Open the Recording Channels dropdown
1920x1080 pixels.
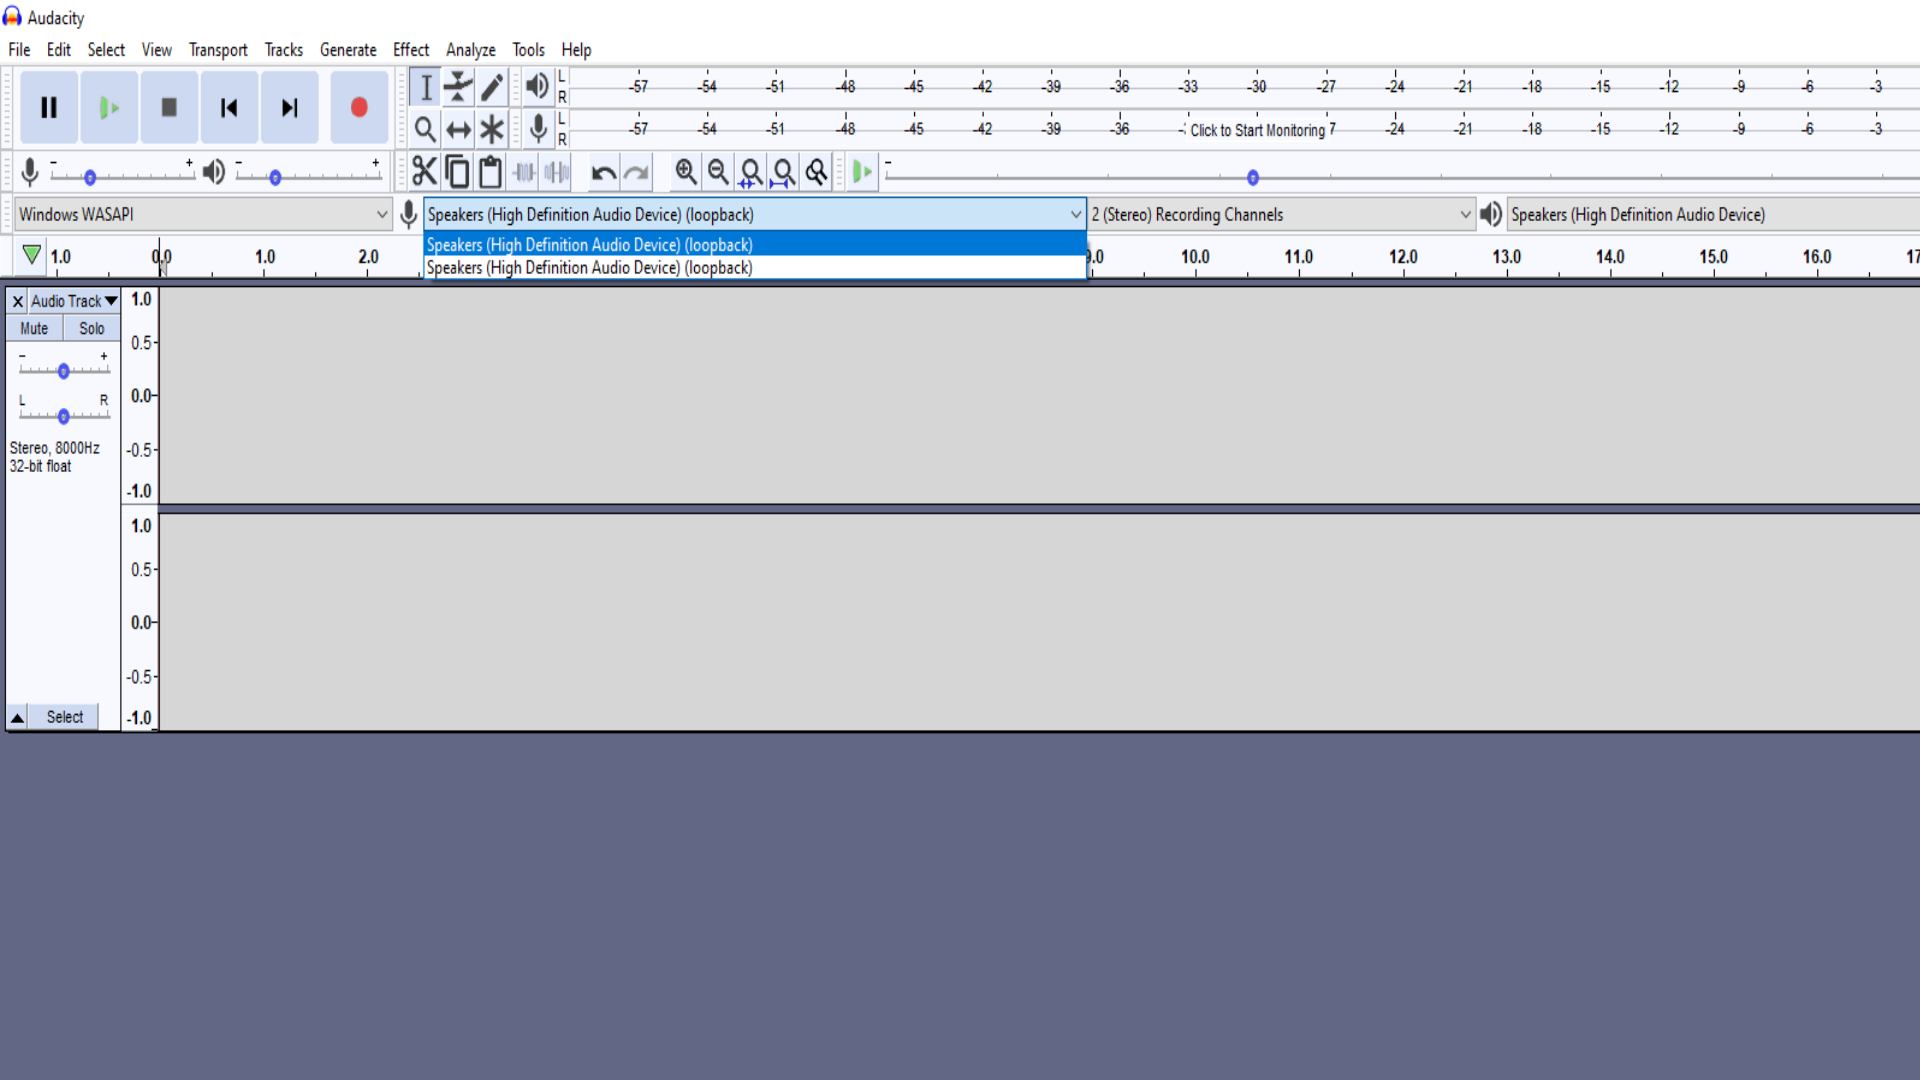(1282, 214)
